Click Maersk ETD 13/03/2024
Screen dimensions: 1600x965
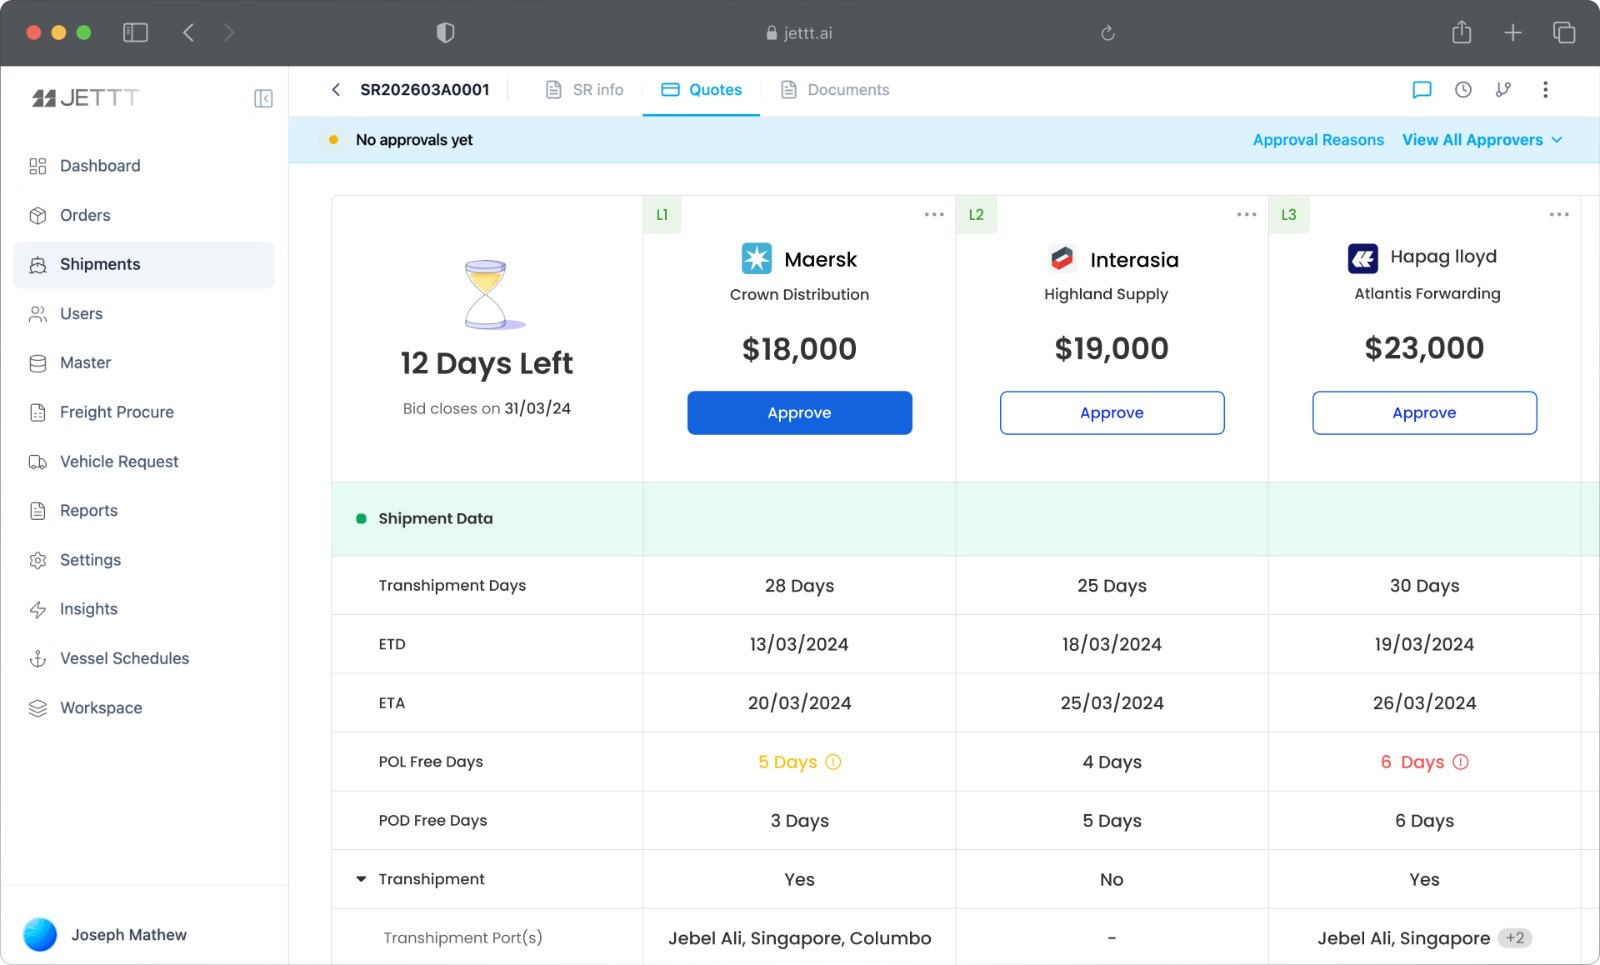click(799, 645)
